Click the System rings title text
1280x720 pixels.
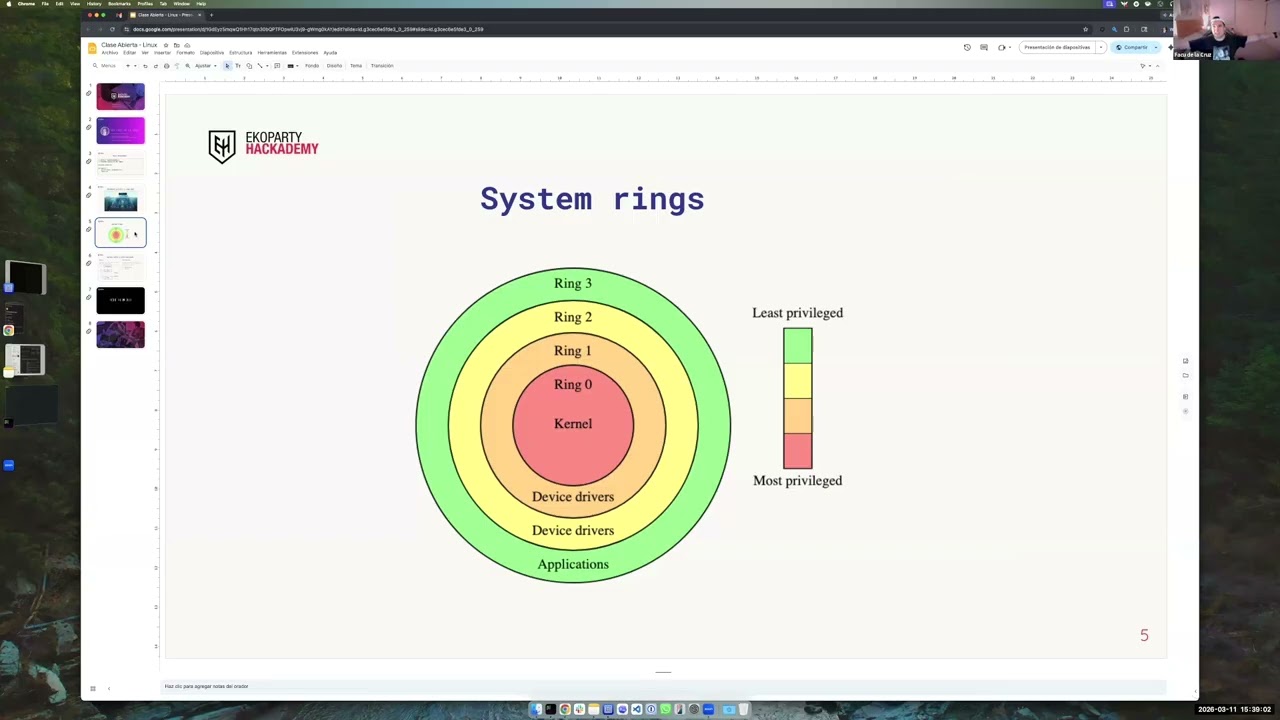point(592,199)
